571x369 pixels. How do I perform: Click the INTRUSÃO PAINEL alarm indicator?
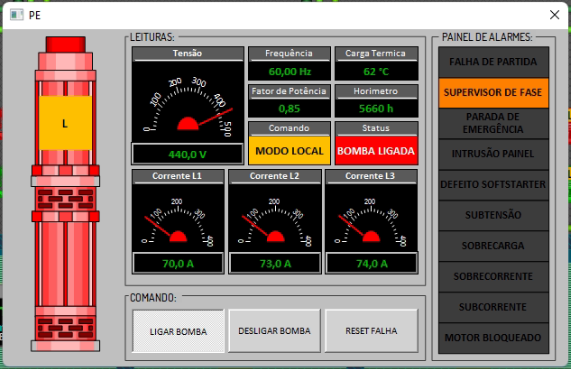click(493, 154)
